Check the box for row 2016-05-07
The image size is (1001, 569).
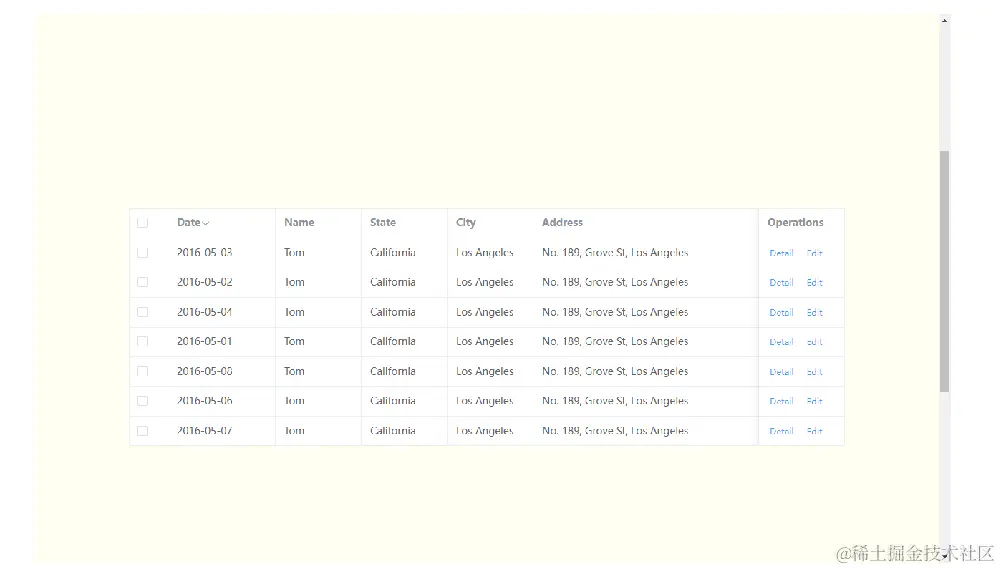[142, 431]
